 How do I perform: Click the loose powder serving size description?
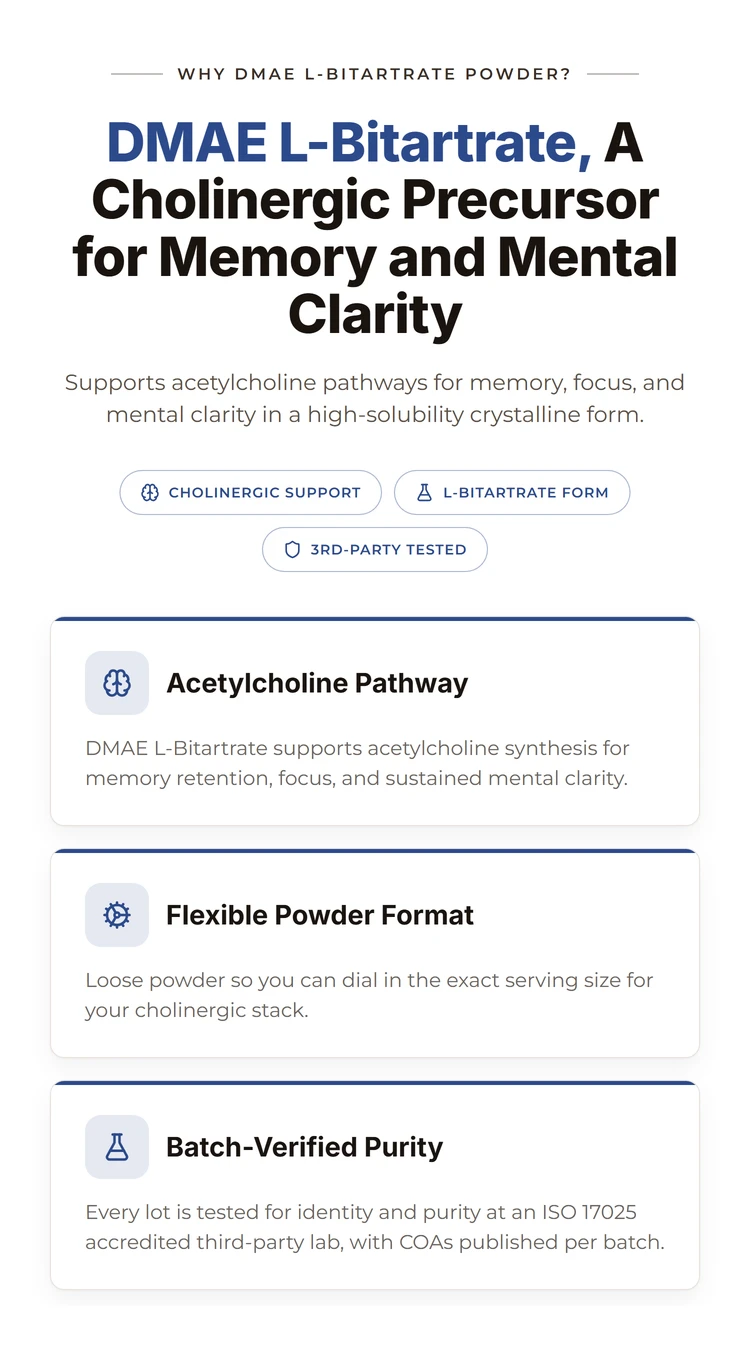(x=369, y=995)
